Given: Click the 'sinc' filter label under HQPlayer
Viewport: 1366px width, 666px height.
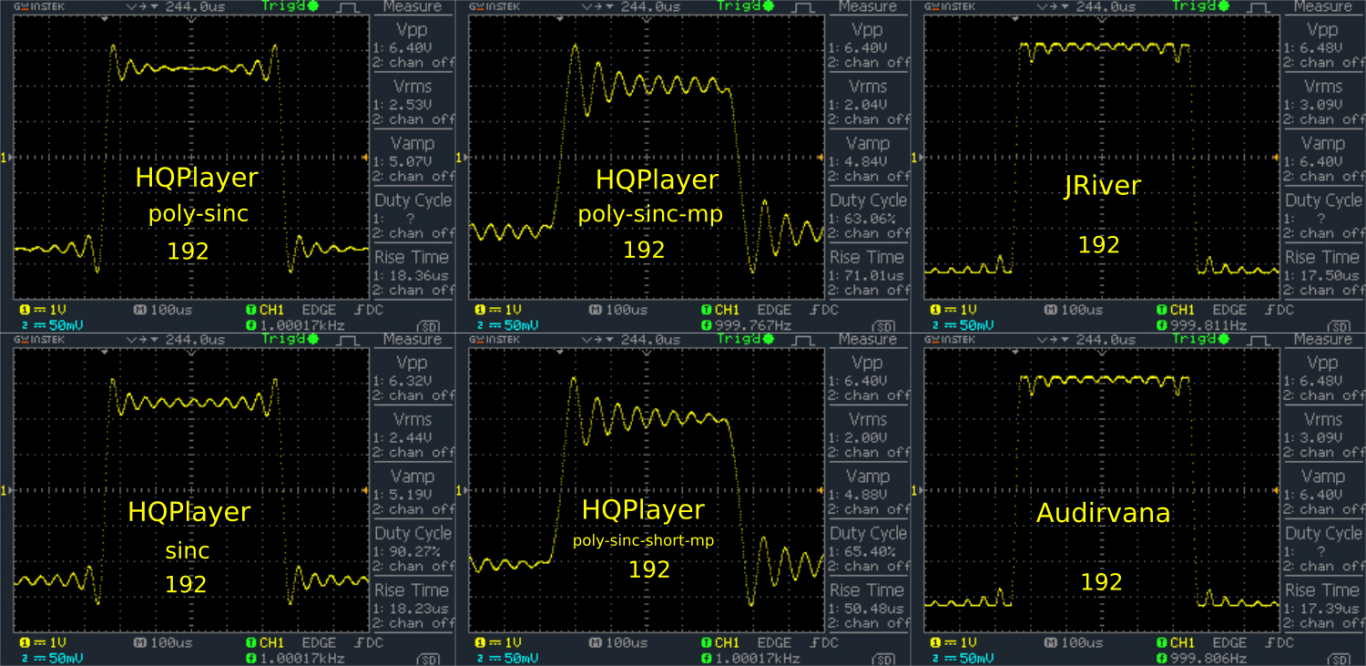Looking at the screenshot, I should 188,550.
